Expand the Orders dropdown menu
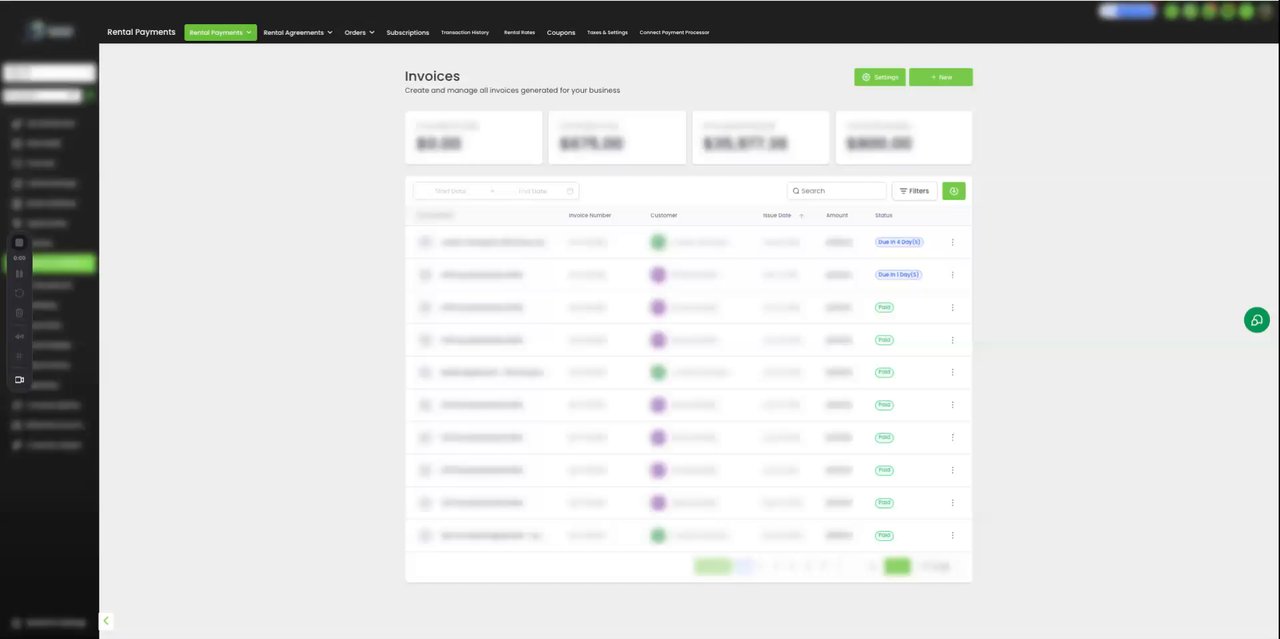Screen dimensions: 1280x639 pos(359,32)
